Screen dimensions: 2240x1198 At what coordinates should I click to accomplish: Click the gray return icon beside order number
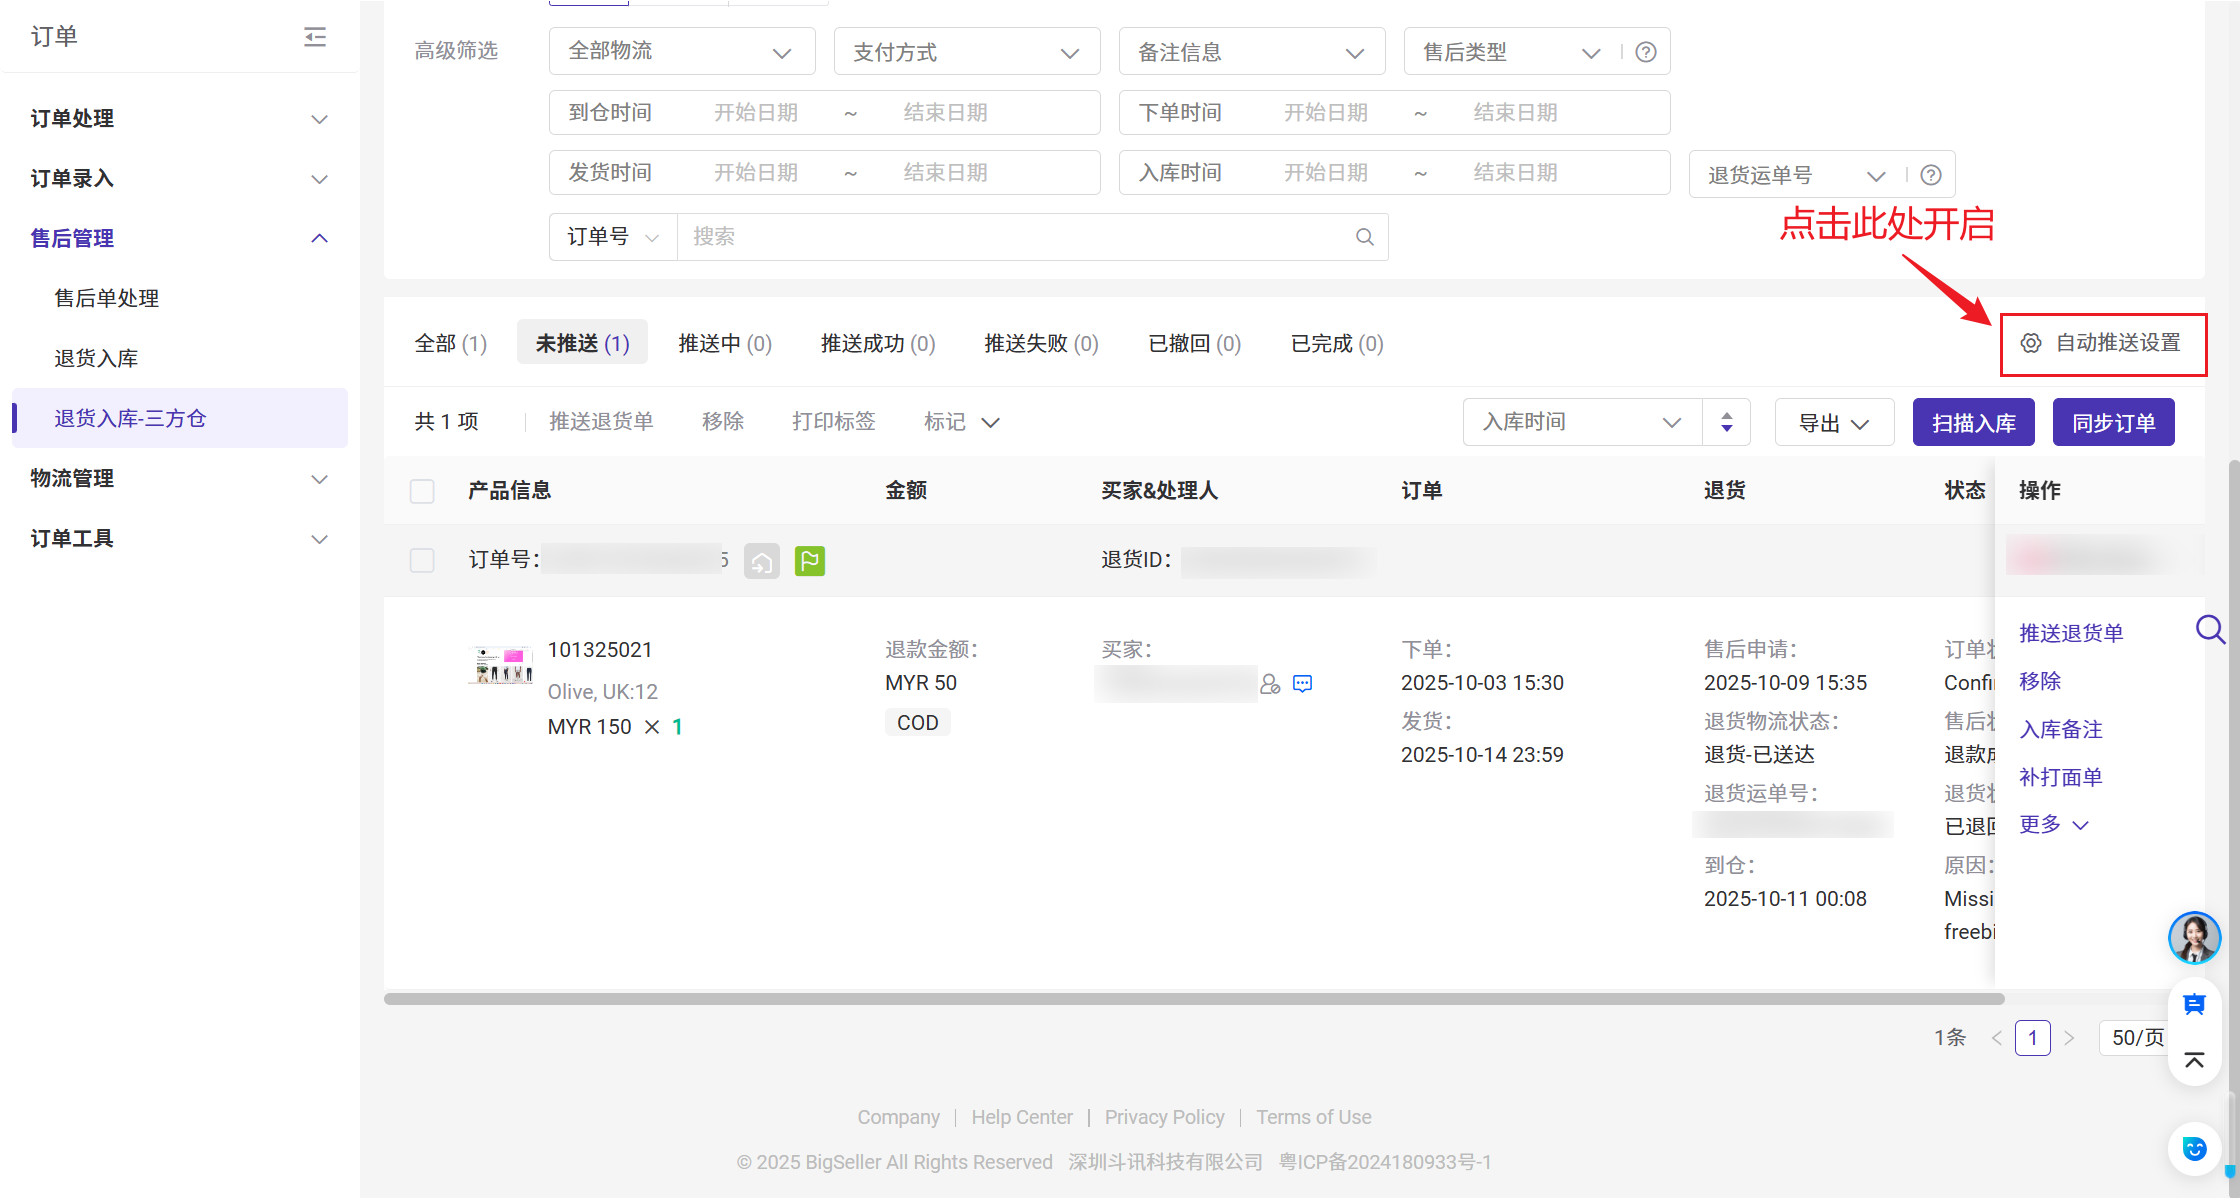point(761,561)
